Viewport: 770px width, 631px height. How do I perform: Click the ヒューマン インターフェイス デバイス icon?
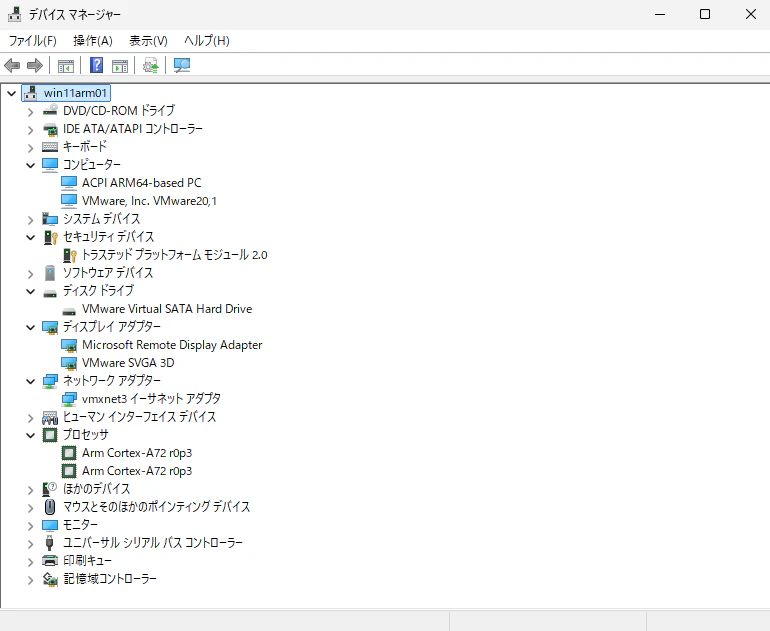click(x=50, y=417)
